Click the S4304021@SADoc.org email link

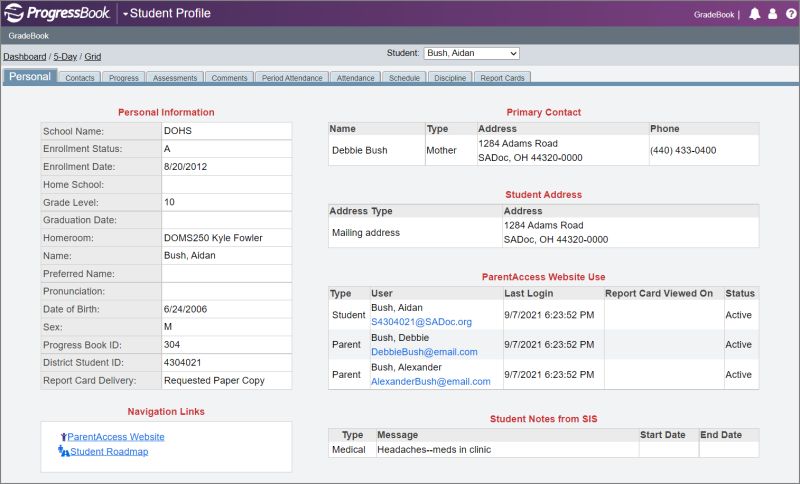421,322
